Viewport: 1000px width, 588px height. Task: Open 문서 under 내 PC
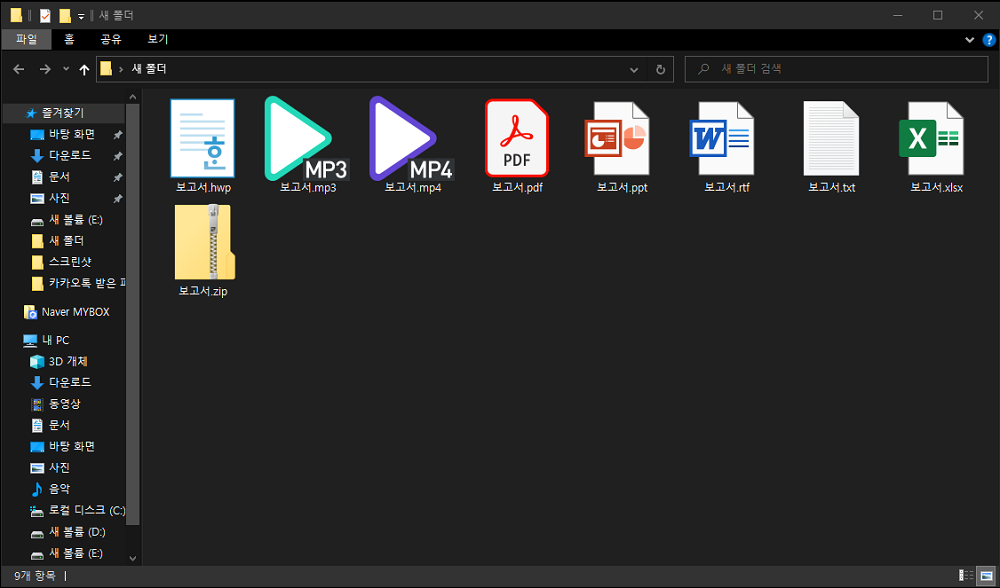coord(59,425)
